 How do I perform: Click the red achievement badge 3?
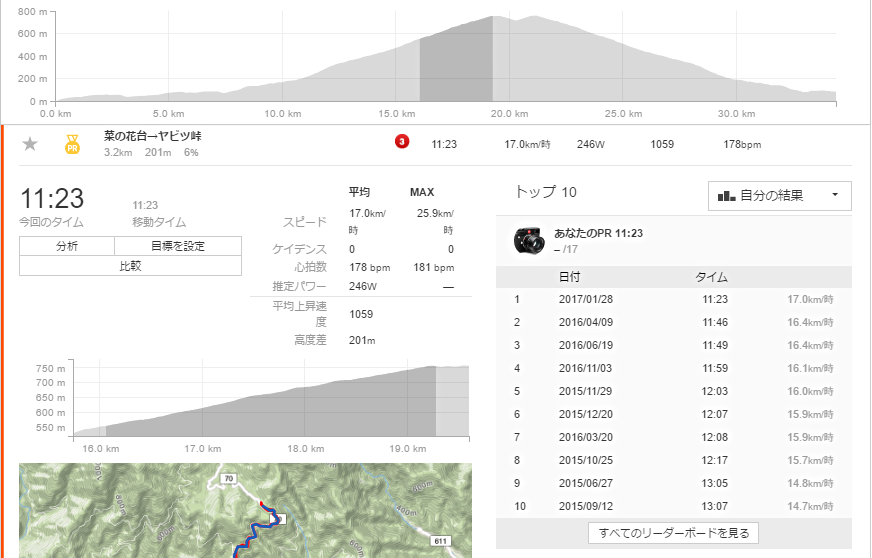[x=402, y=142]
